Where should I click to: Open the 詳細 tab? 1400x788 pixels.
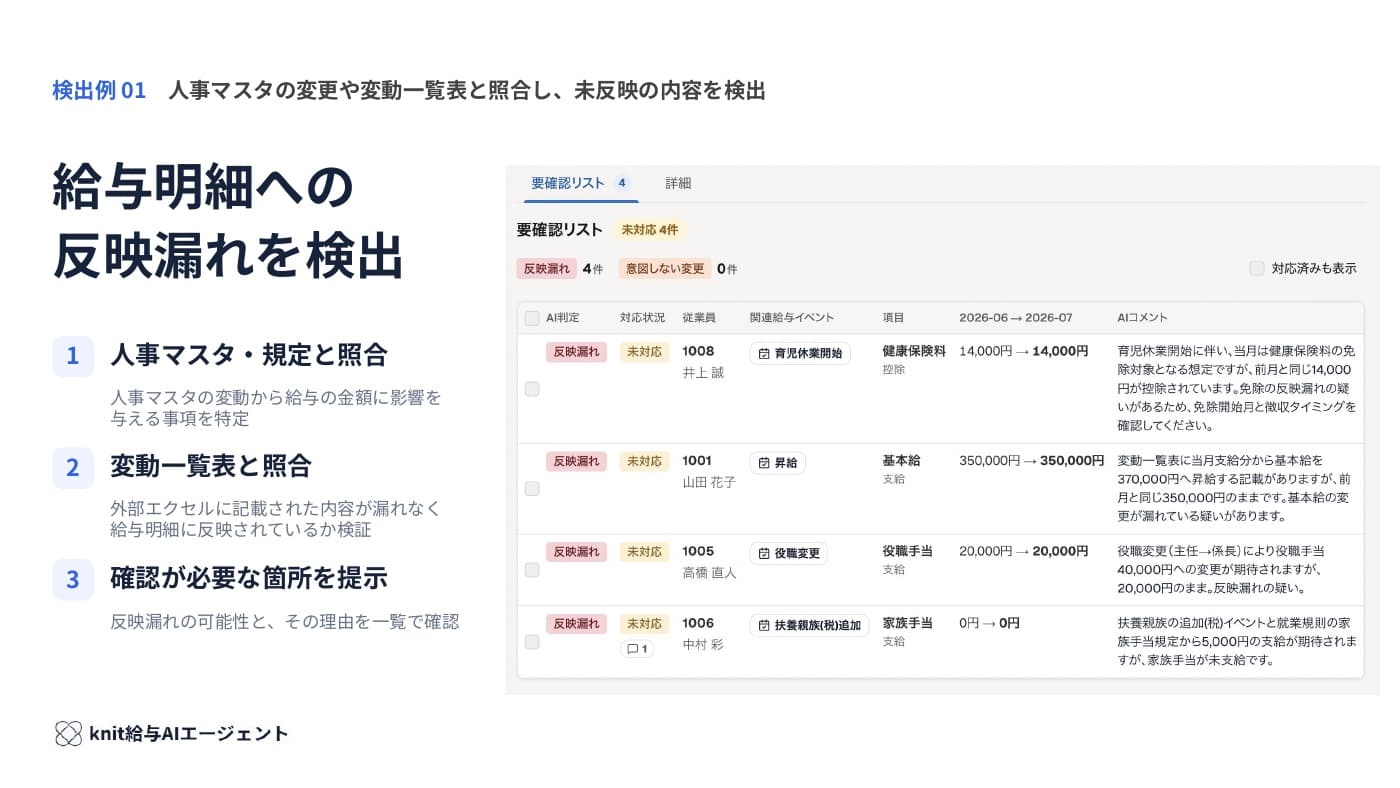678,183
